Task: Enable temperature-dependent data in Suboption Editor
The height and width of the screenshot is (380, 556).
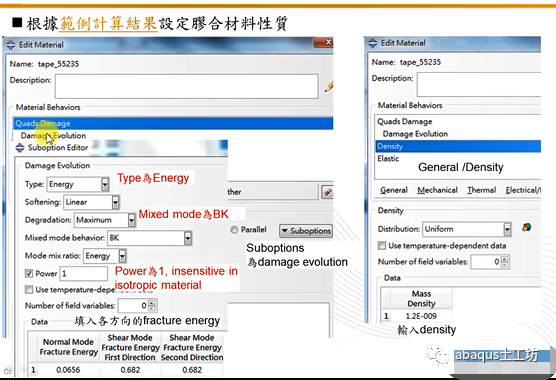Action: pyautogui.click(x=29, y=290)
